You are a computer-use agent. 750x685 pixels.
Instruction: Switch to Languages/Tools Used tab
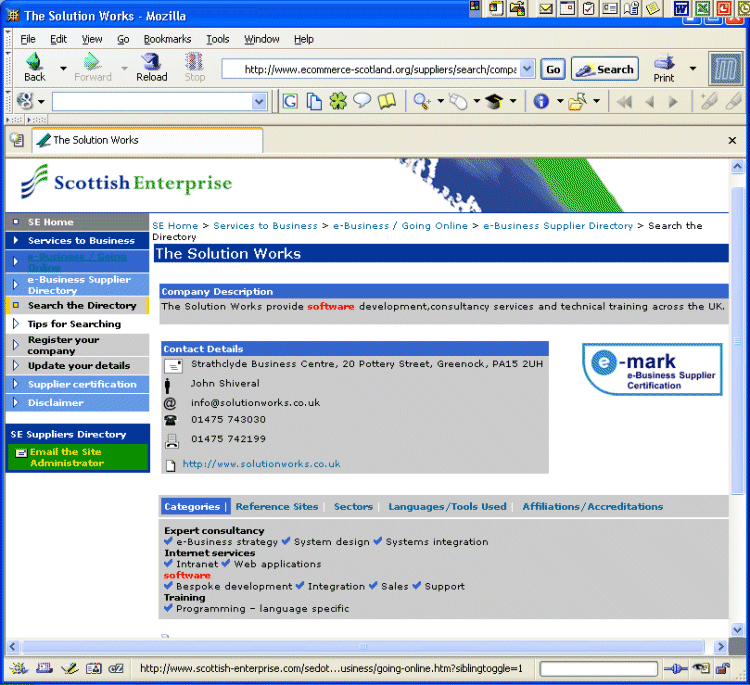point(447,507)
